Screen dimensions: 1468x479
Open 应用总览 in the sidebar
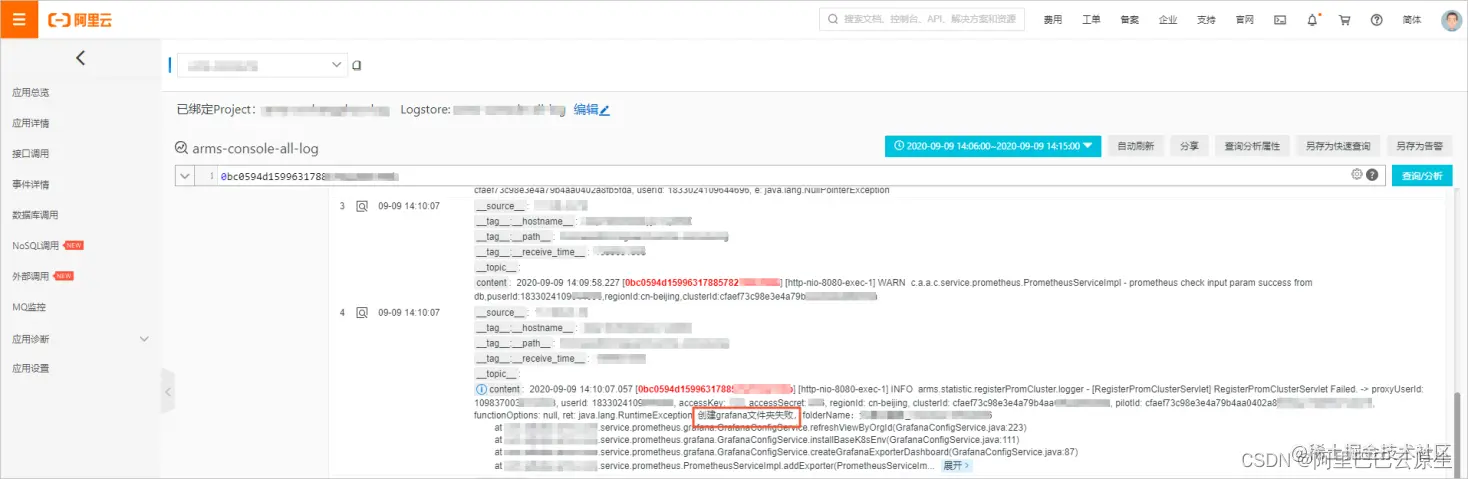31,93
